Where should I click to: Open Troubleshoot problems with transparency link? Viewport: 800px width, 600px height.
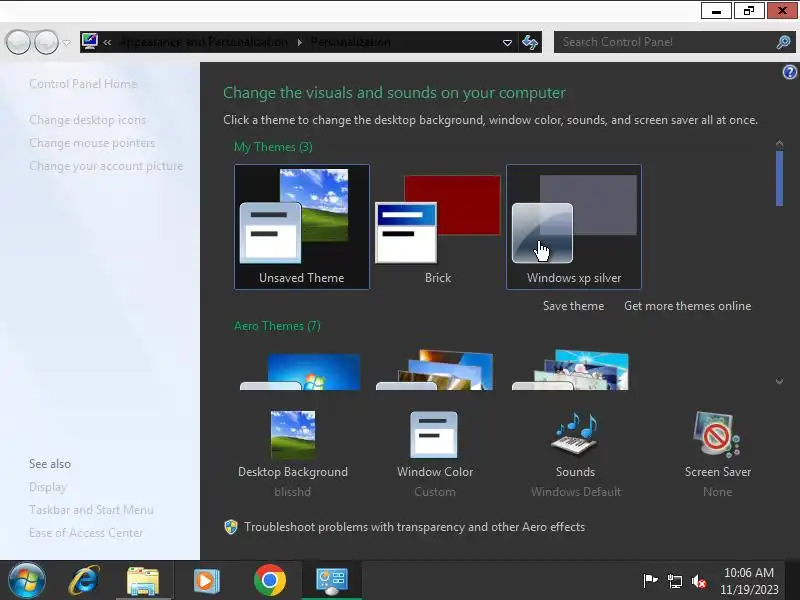tap(414, 527)
